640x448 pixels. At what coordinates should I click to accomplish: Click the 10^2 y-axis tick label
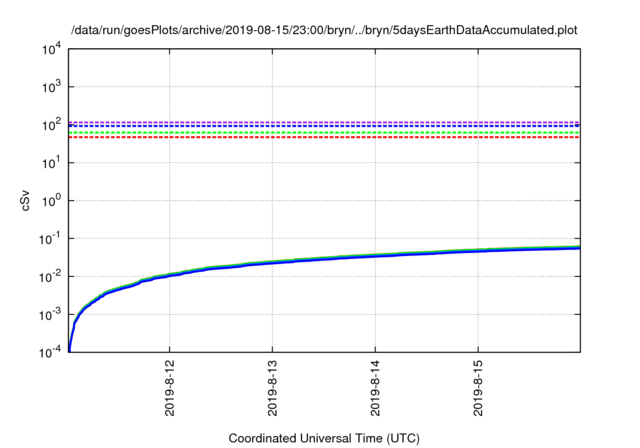point(51,125)
